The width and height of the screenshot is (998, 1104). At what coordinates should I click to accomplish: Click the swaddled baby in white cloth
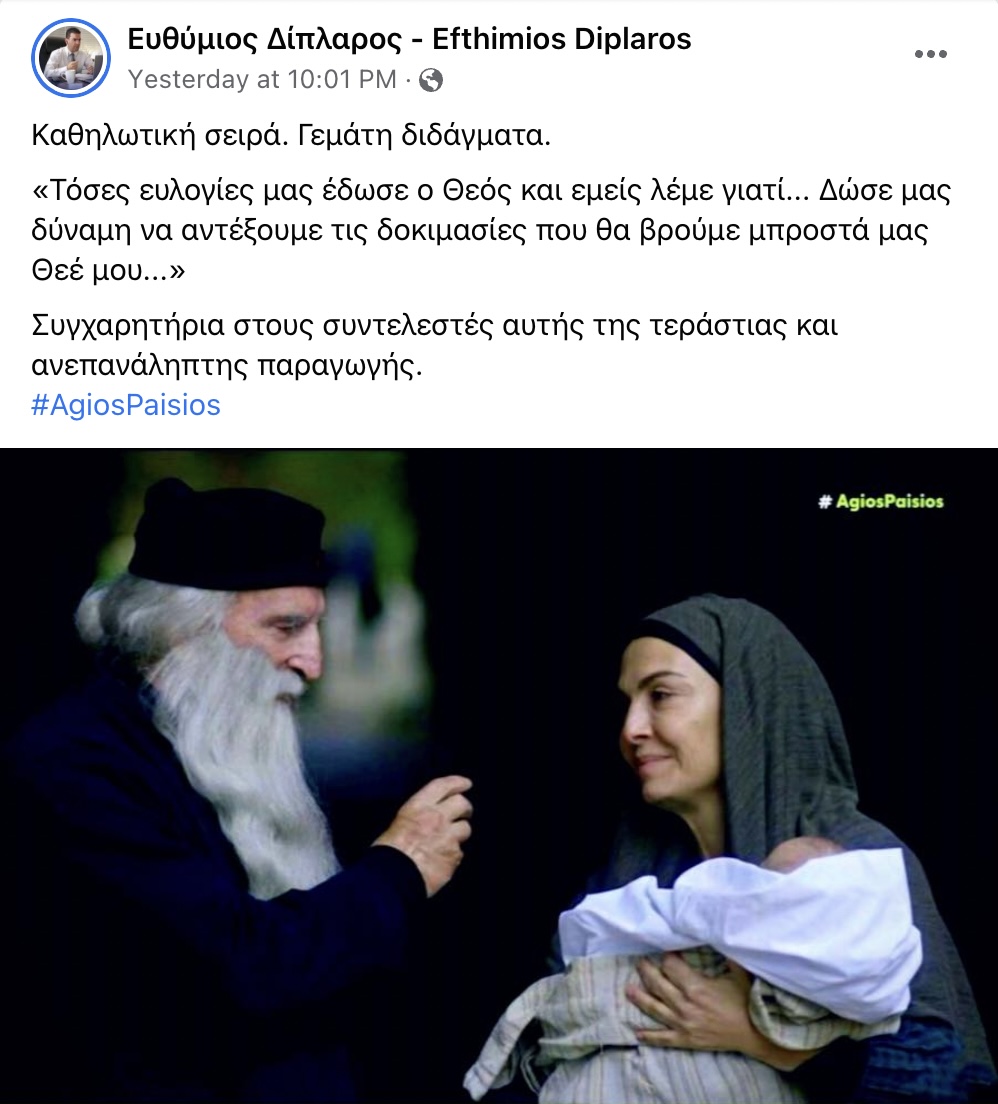[x=740, y=908]
